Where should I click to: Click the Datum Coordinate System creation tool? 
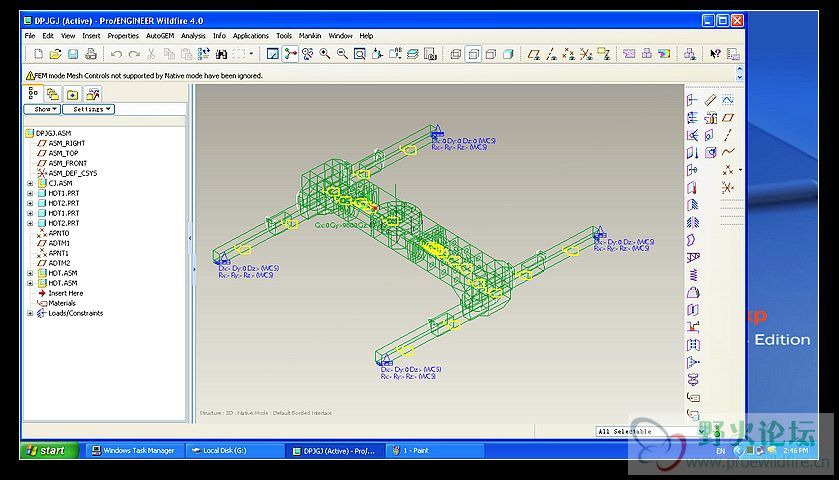click(x=728, y=188)
